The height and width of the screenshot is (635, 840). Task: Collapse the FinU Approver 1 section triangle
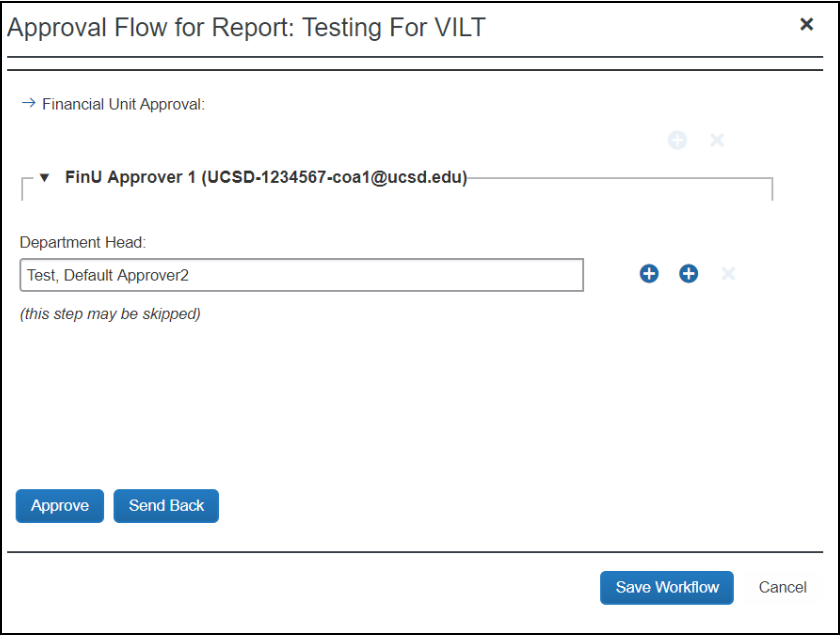[x=44, y=179]
